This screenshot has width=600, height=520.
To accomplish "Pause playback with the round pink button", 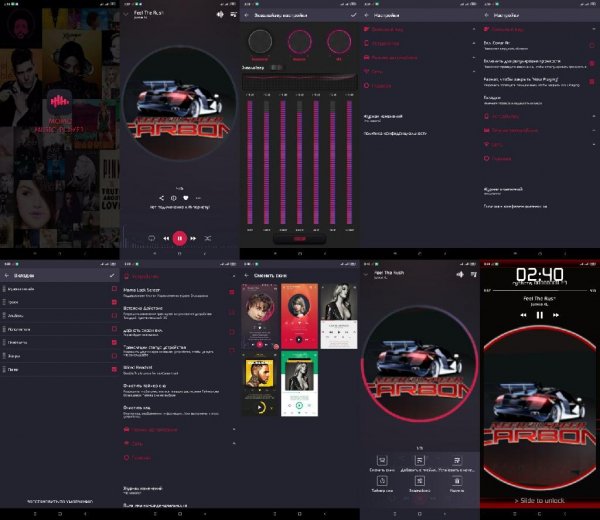I will point(179,238).
